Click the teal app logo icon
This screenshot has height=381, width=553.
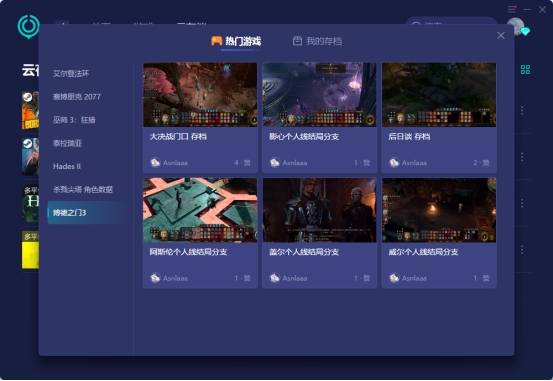coord(29,26)
